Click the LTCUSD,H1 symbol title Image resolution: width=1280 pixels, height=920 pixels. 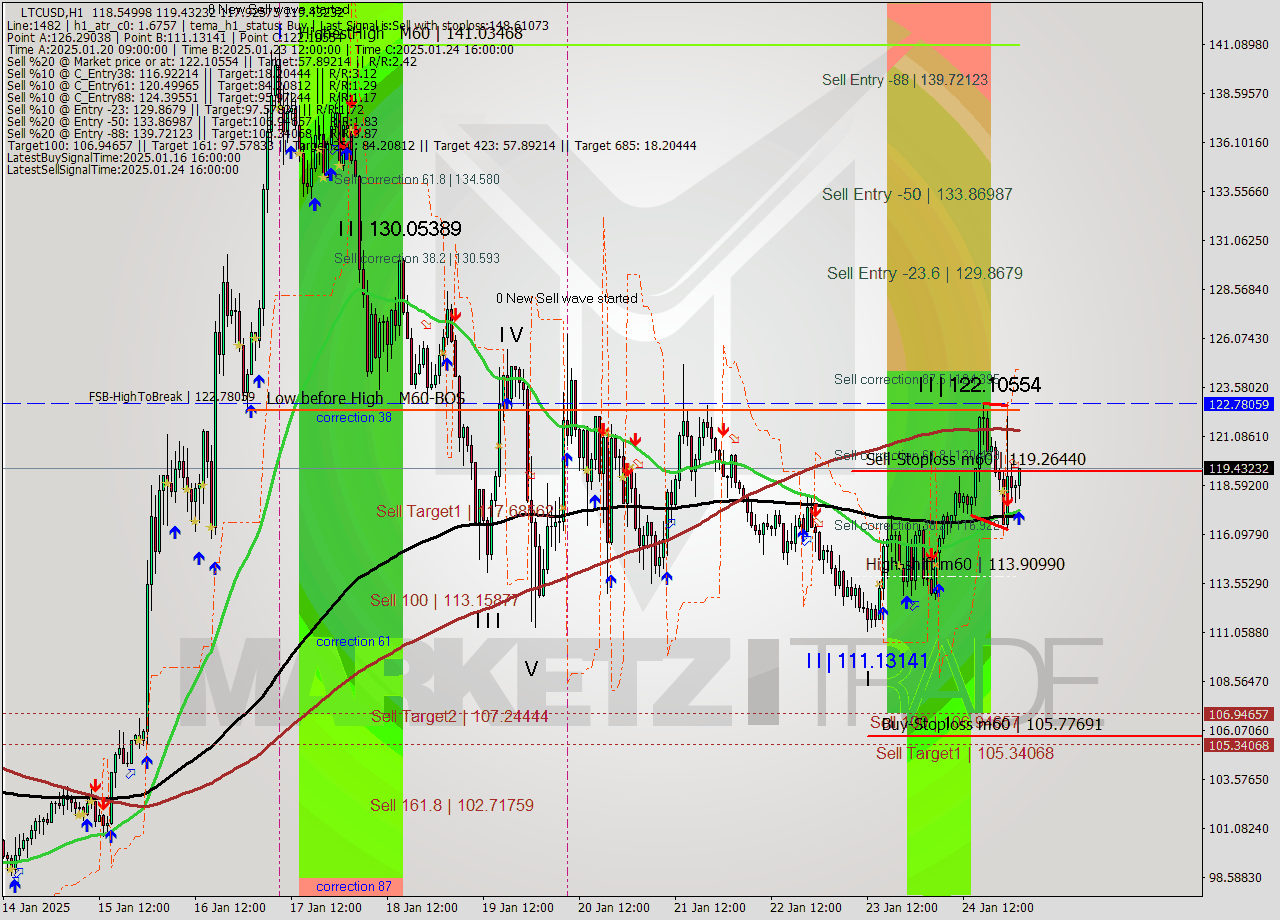53,11
